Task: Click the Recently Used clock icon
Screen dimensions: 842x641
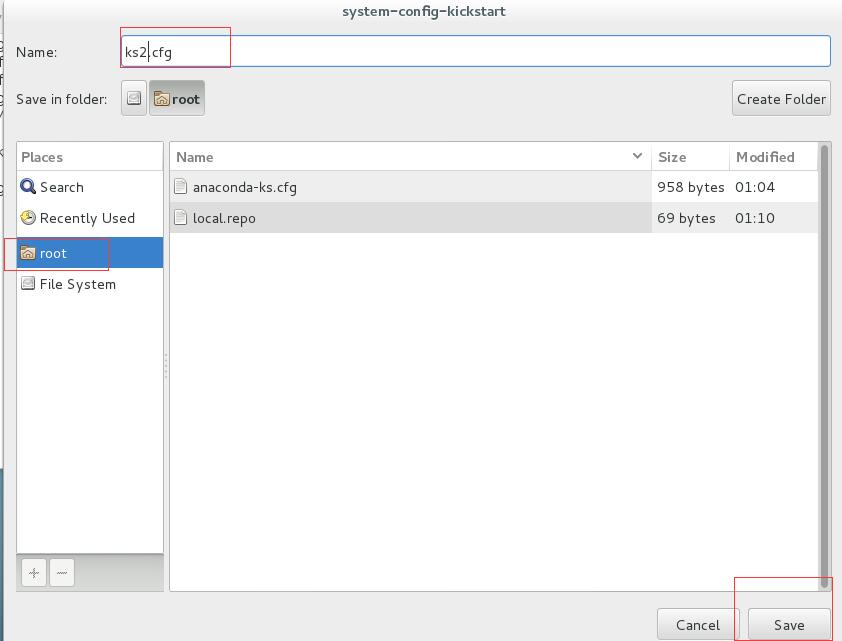Action: (x=28, y=218)
